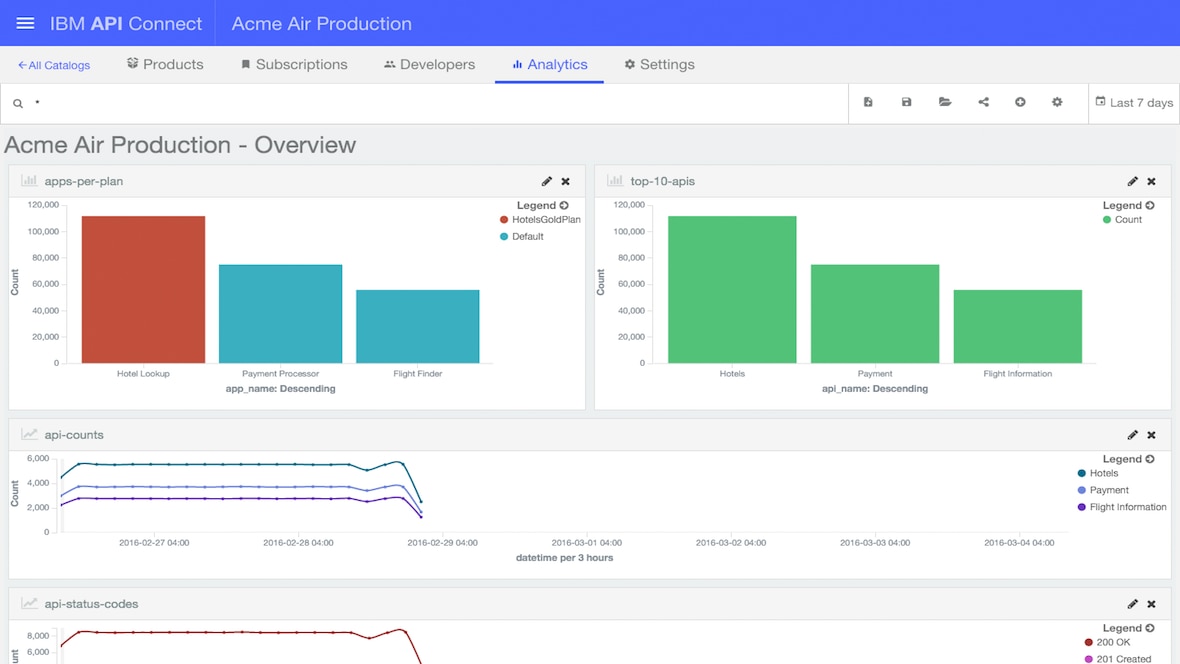Open saved dashboard with the folder icon
1180x664 pixels.
point(945,102)
